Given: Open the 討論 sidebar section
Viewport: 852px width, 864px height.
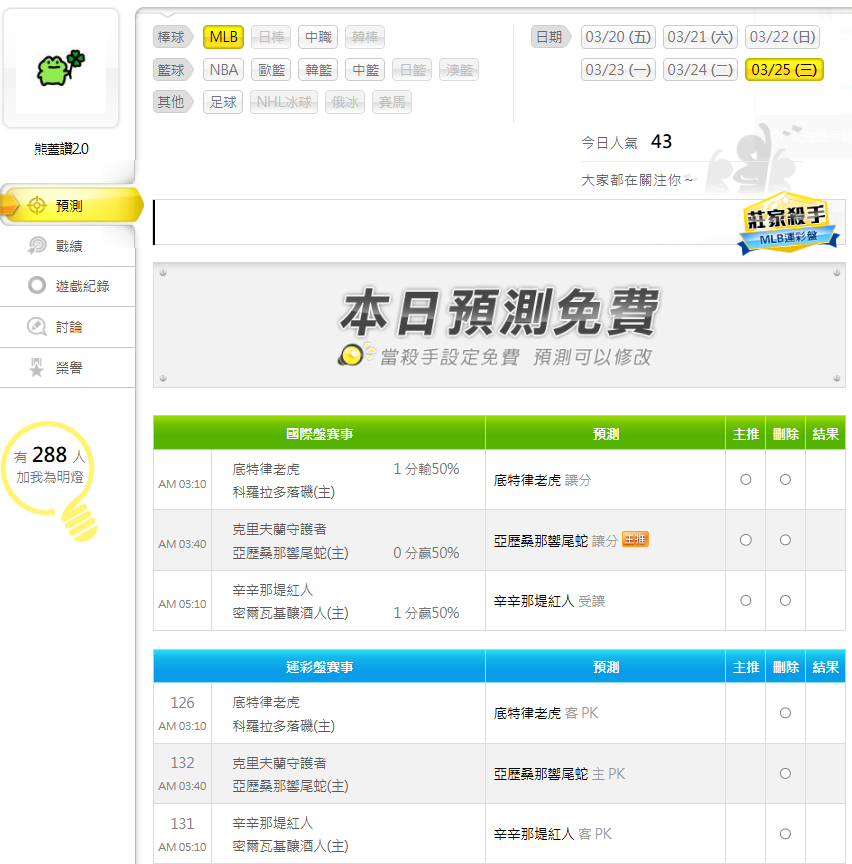Looking at the screenshot, I should point(68,327).
